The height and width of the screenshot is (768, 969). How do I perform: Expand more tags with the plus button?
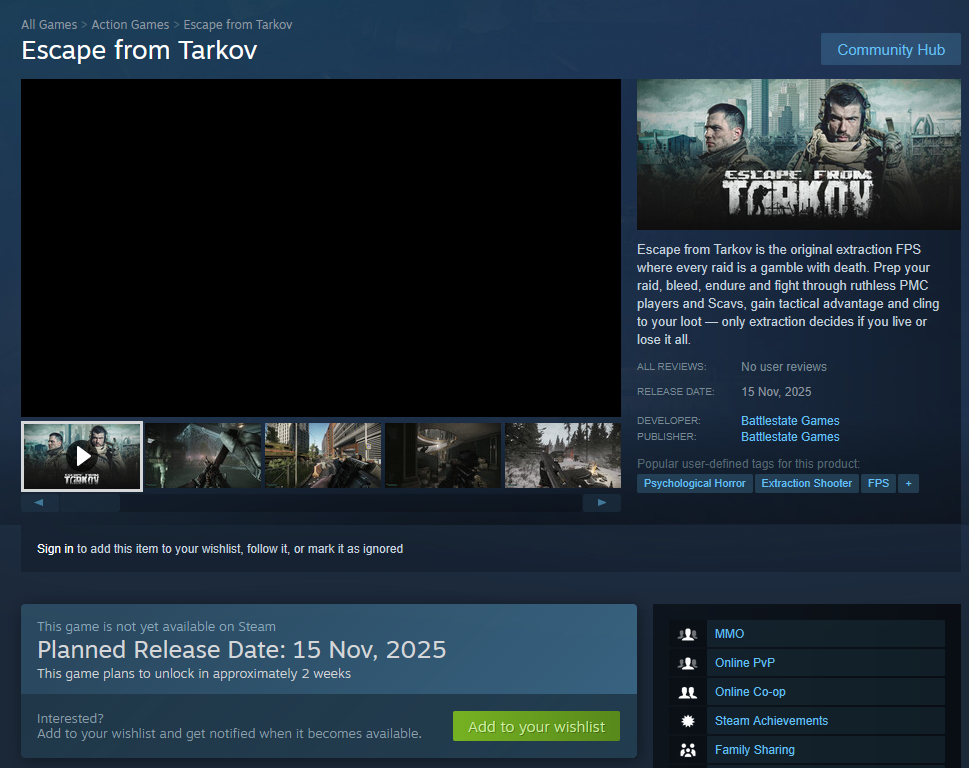coord(908,483)
